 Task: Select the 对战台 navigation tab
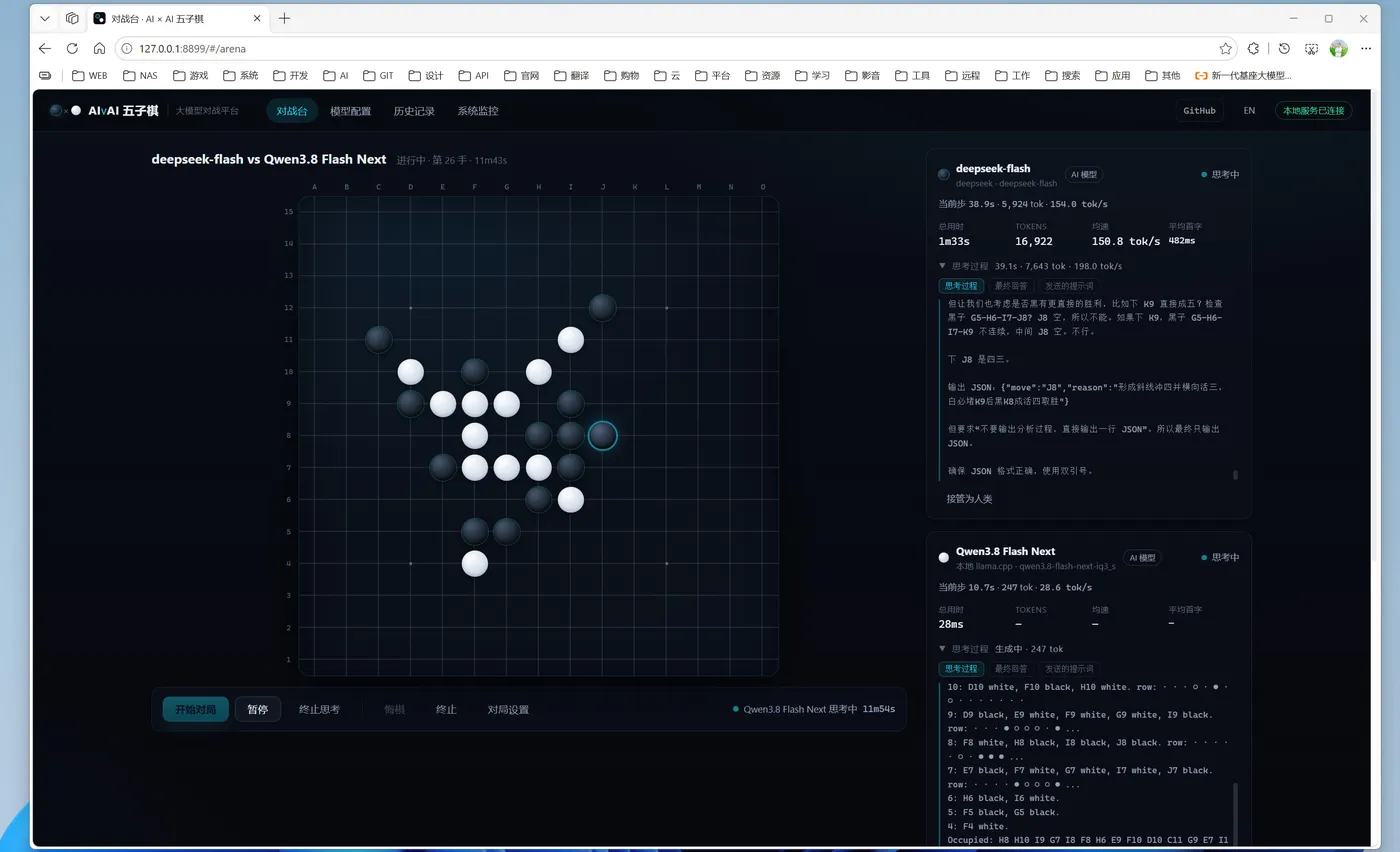(292, 111)
